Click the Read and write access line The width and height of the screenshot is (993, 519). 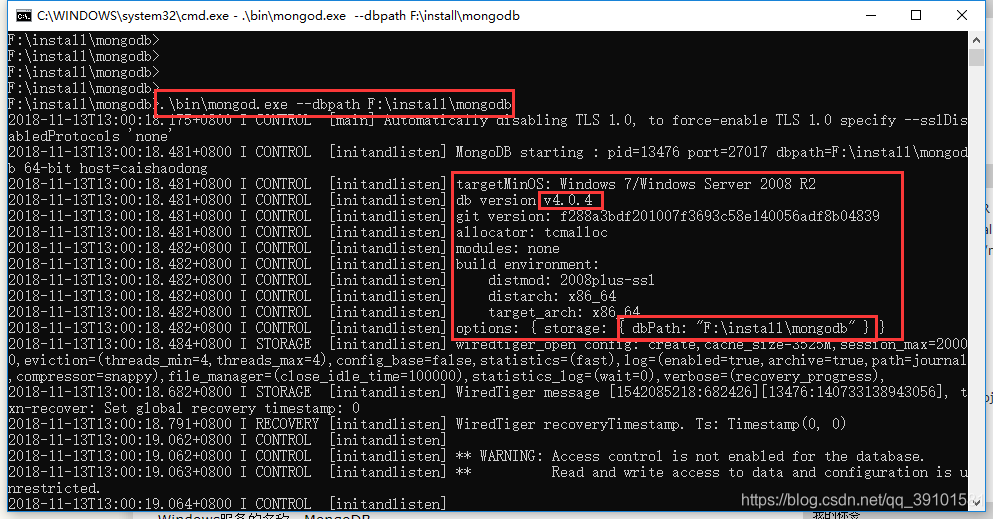[x=759, y=472]
